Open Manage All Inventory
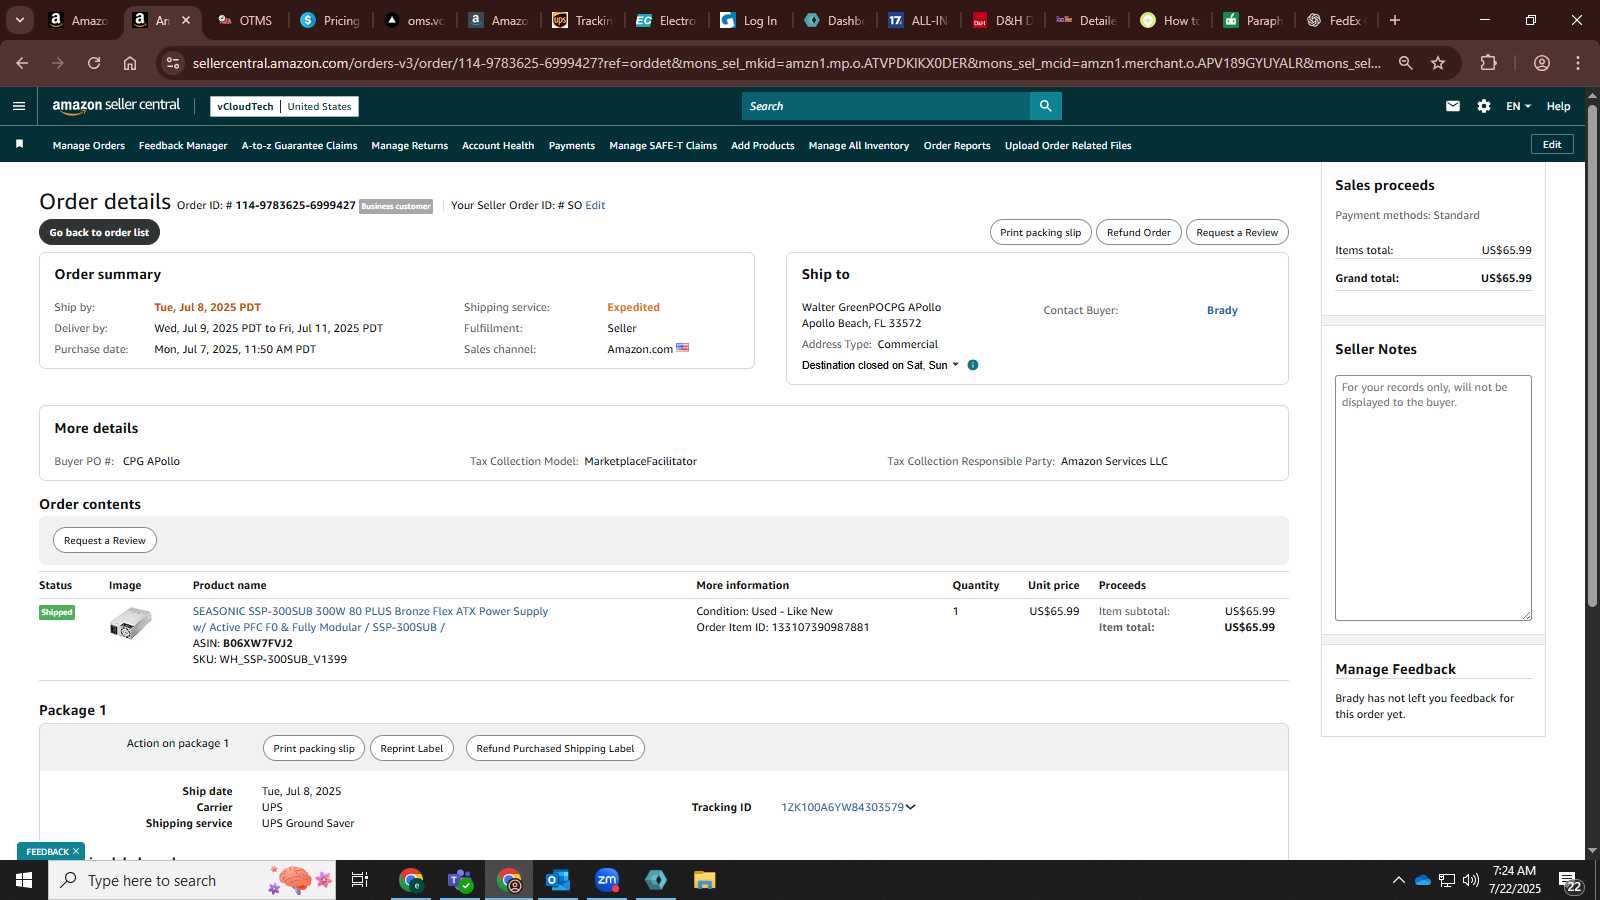The image size is (1600, 900). coord(859,146)
